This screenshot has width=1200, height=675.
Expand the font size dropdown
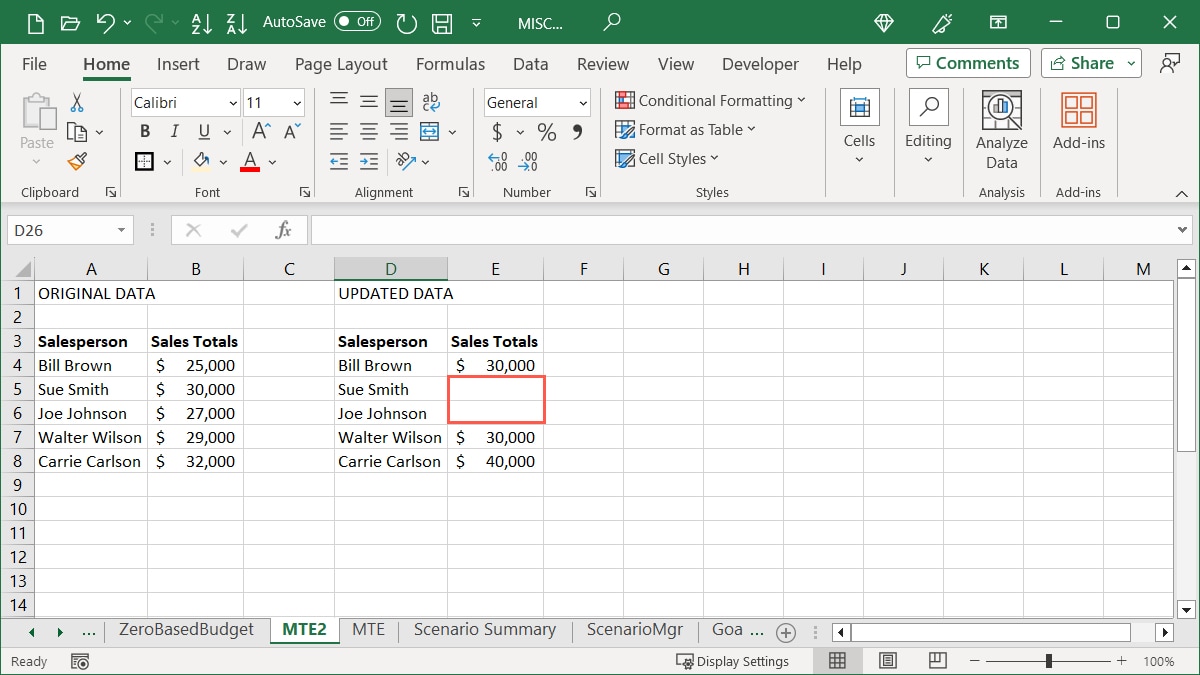(295, 102)
